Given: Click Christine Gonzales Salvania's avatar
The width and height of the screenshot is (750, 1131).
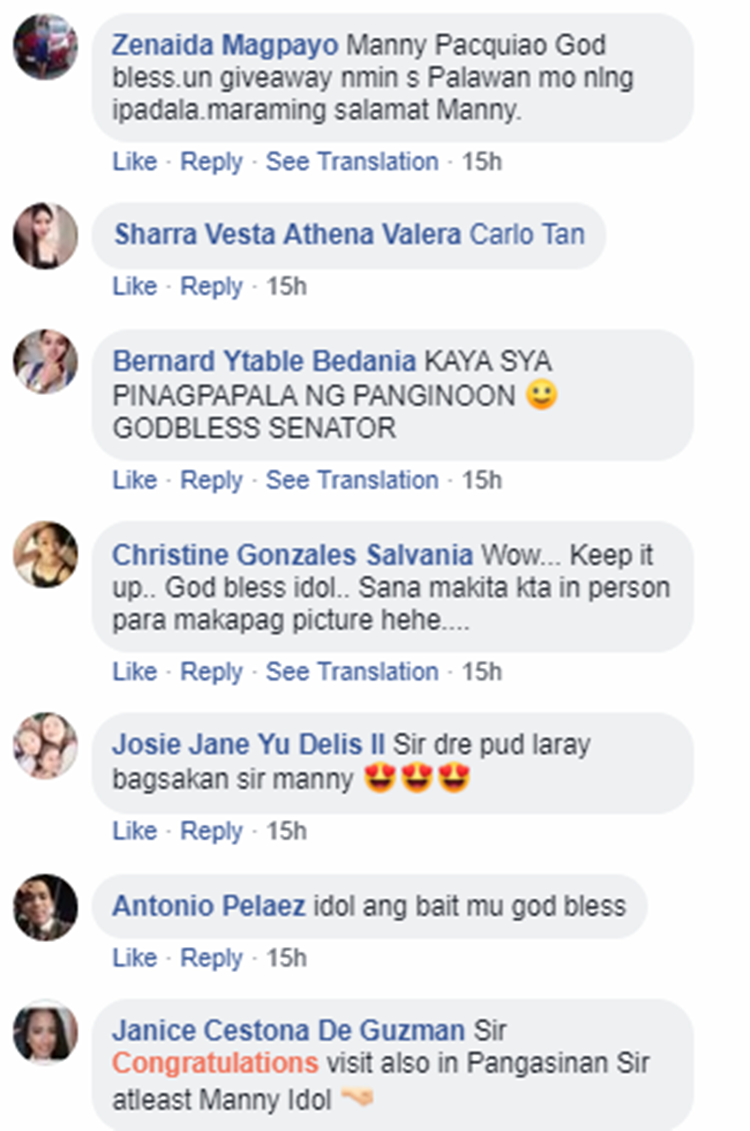Looking at the screenshot, I should point(45,553).
